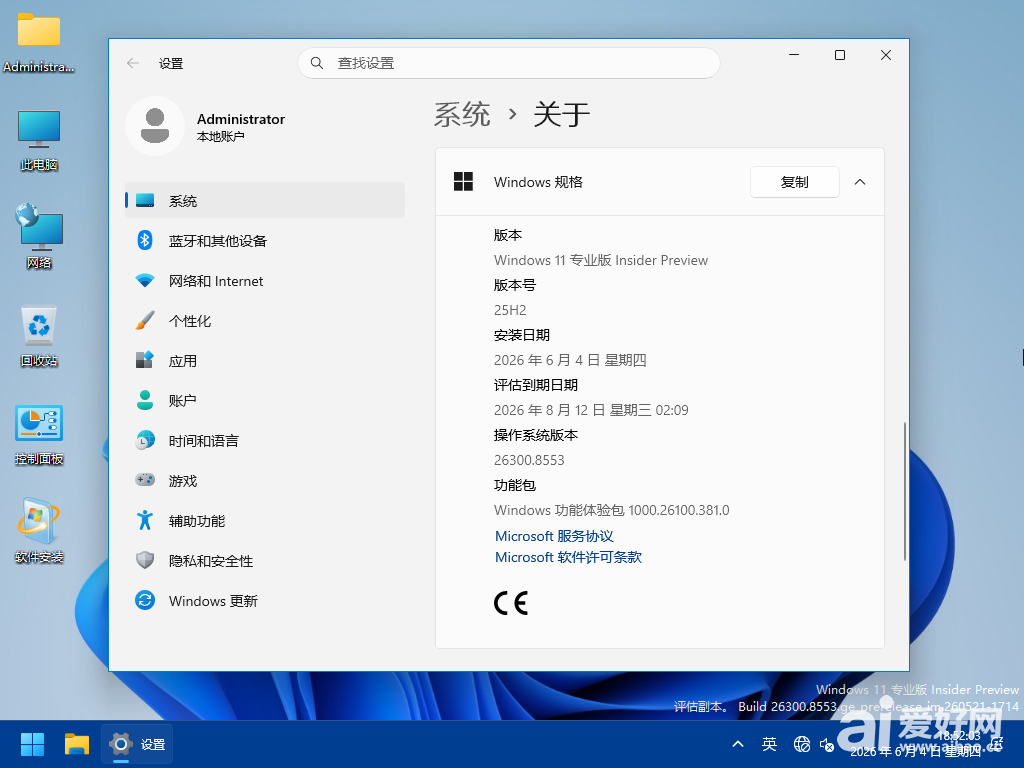Click the Settings page vertical scrollbar

[904, 491]
